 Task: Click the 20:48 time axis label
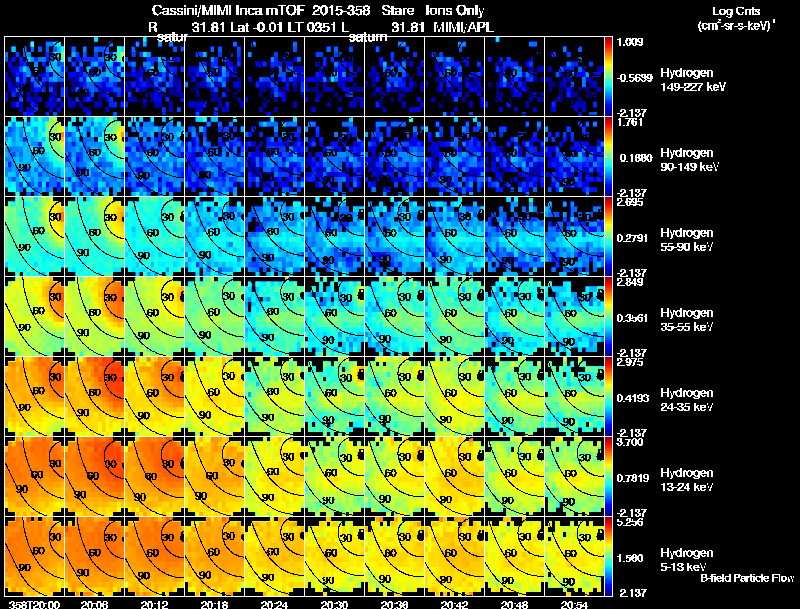tap(514, 605)
